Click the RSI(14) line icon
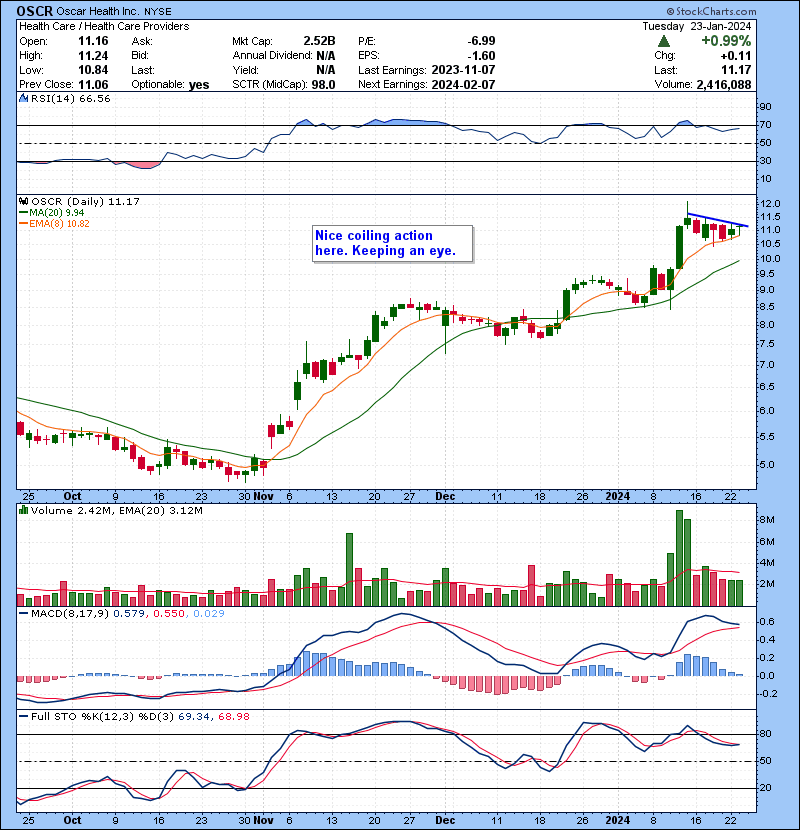This screenshot has height=830, width=800. (24, 98)
